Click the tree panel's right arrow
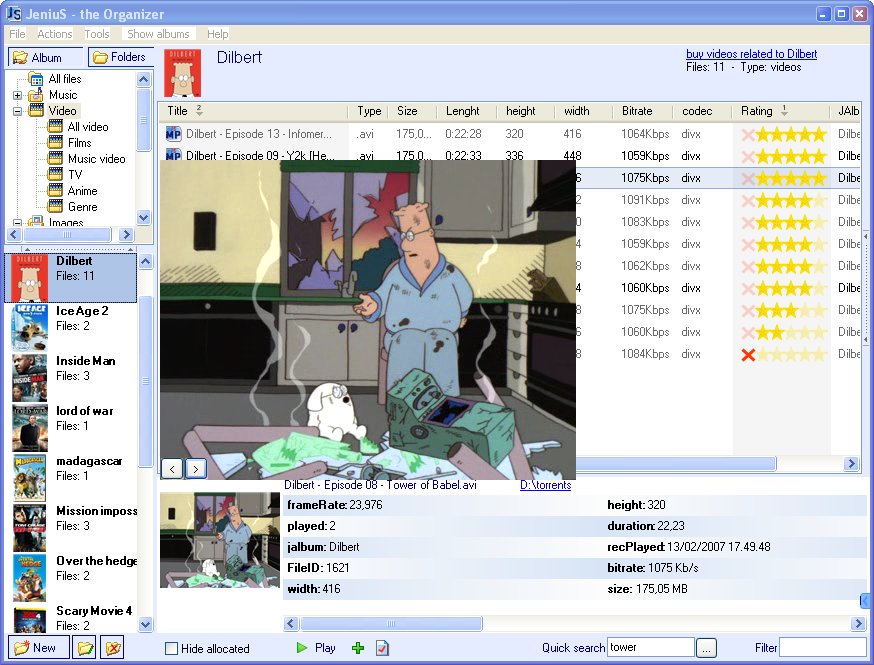This screenshot has width=874, height=665. [127, 235]
